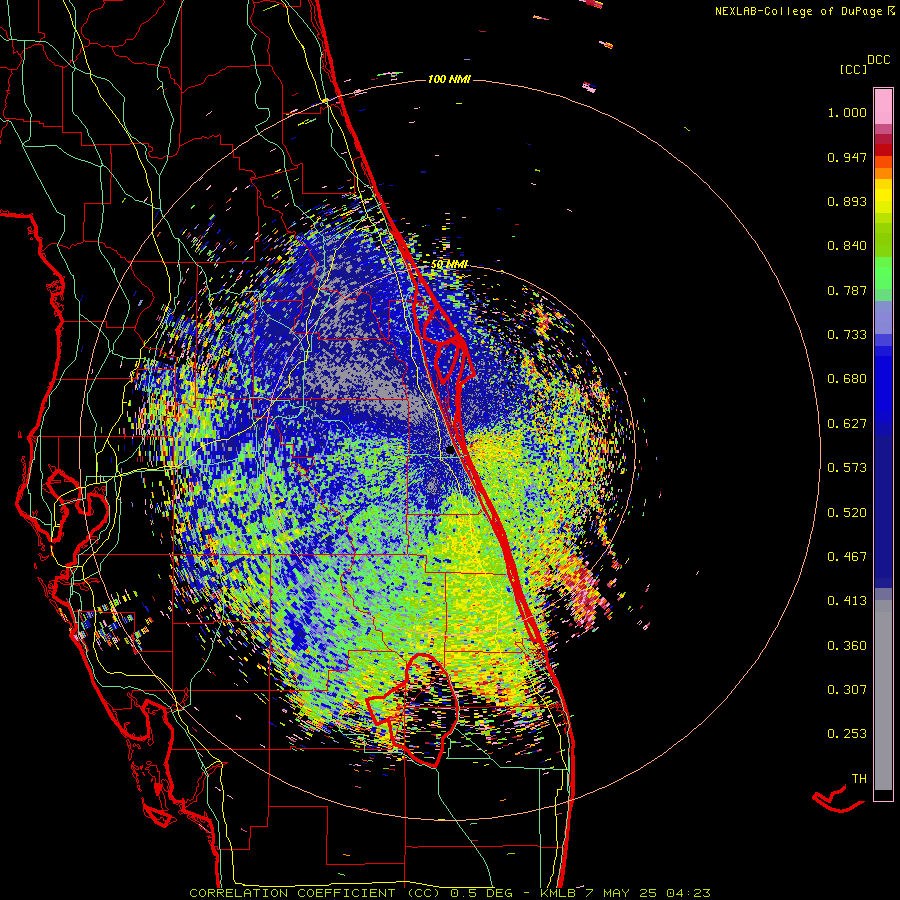Click the DCC legend label

(878, 60)
